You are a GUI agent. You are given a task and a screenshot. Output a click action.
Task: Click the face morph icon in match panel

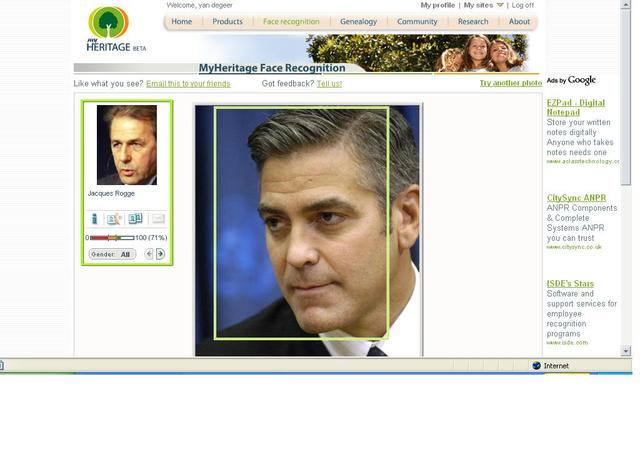point(114,219)
